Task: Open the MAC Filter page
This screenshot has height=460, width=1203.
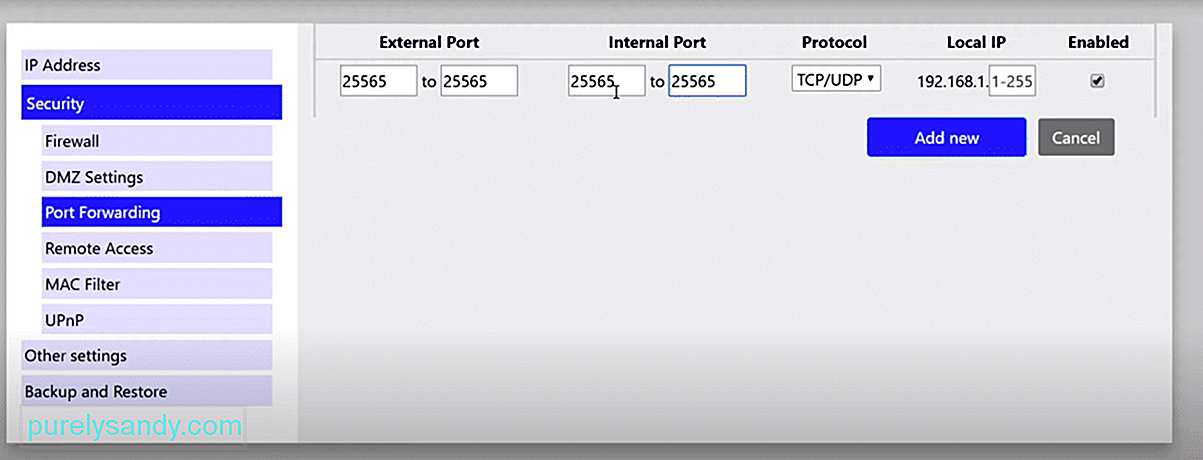Action: tap(157, 284)
